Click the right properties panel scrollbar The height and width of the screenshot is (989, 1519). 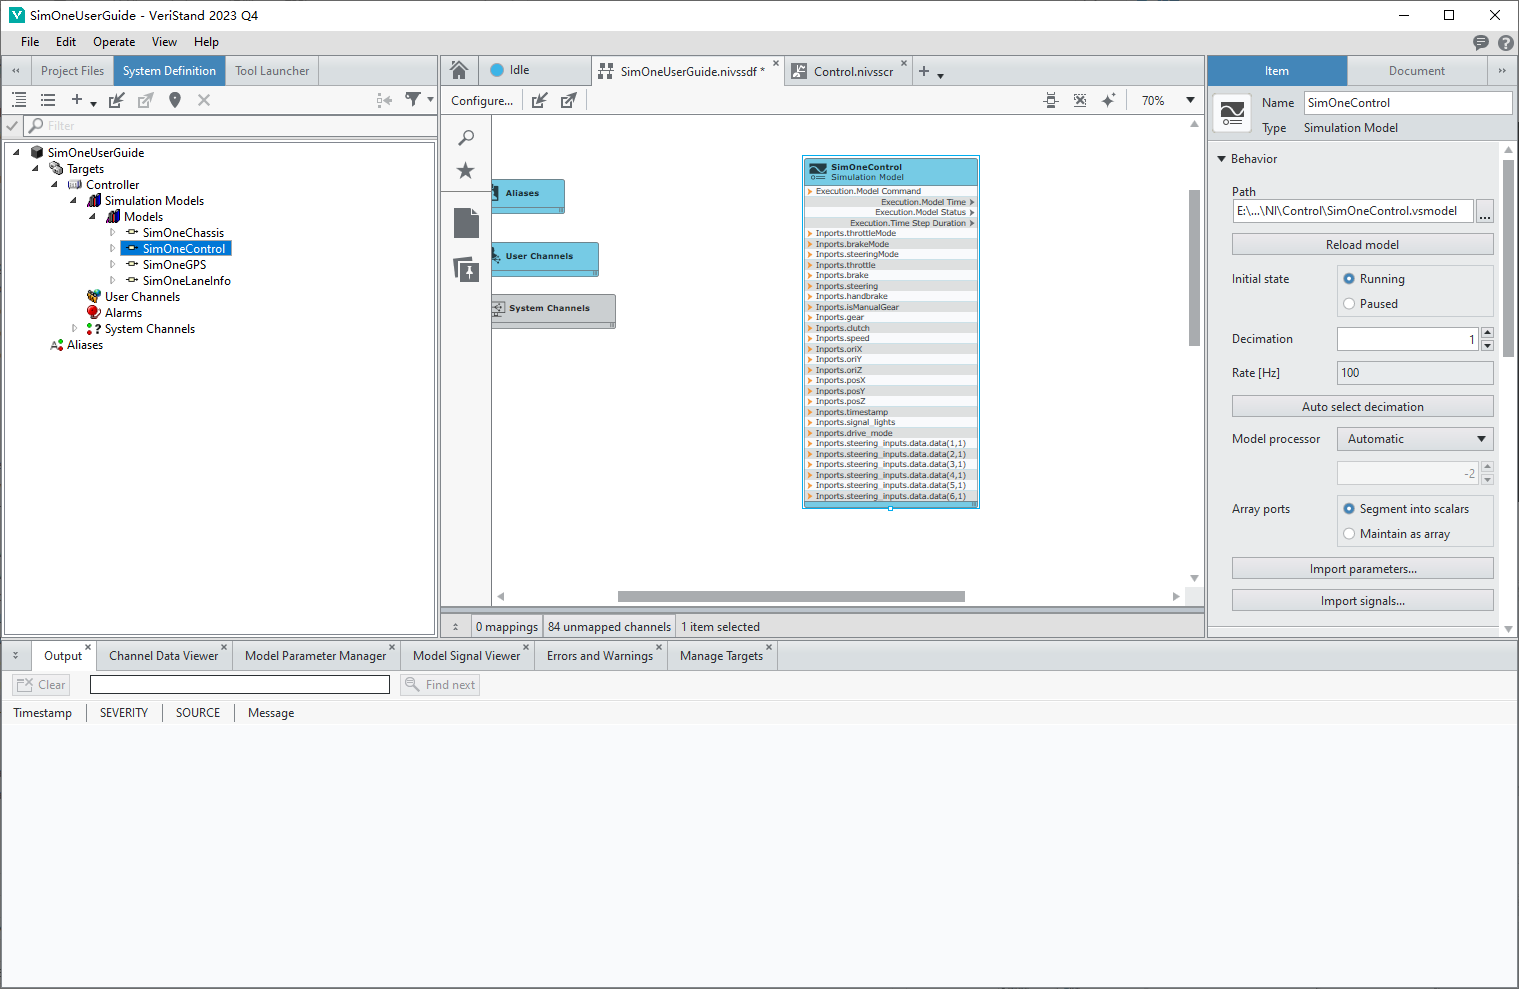point(1508,258)
